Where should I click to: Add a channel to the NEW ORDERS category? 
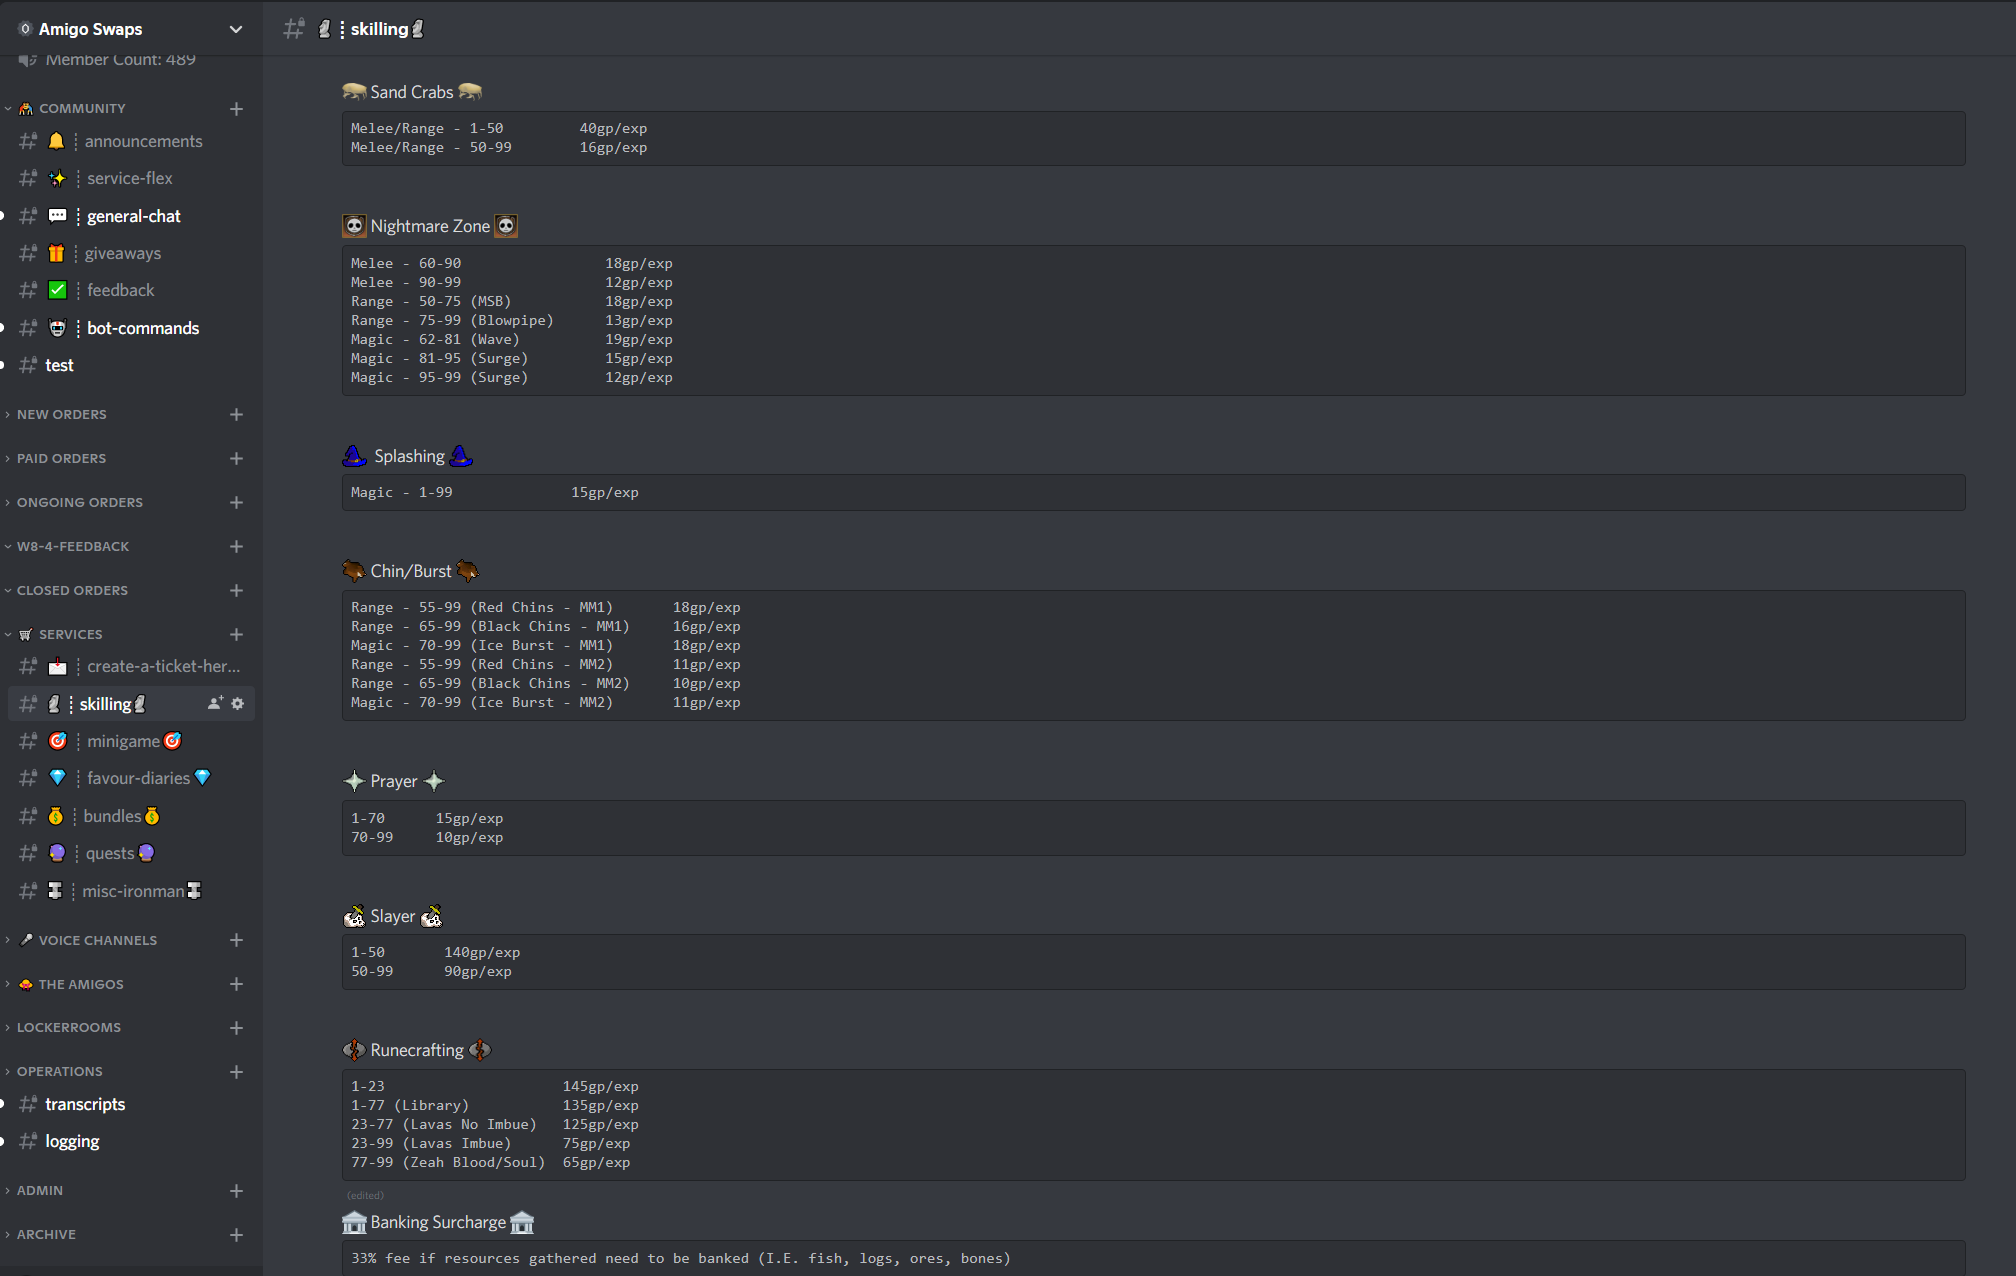(x=236, y=415)
